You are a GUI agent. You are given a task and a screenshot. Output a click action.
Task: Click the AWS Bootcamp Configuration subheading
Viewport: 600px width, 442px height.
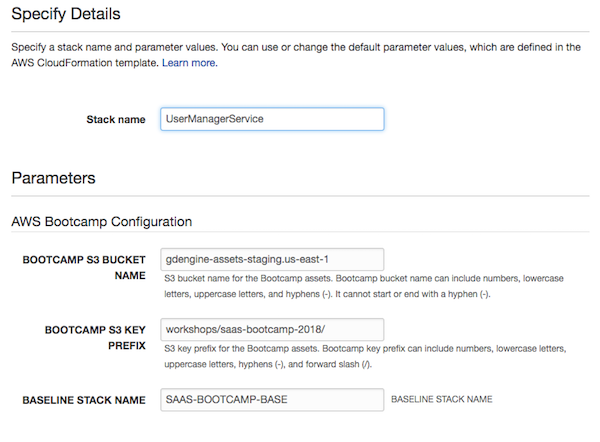(x=102, y=222)
